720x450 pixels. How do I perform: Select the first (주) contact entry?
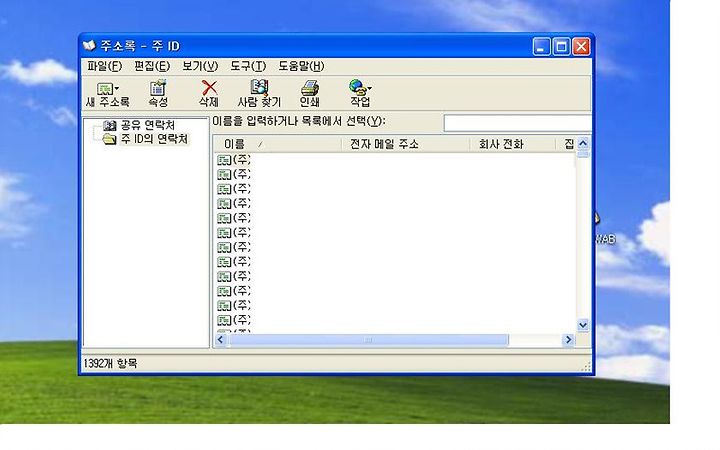(234, 160)
